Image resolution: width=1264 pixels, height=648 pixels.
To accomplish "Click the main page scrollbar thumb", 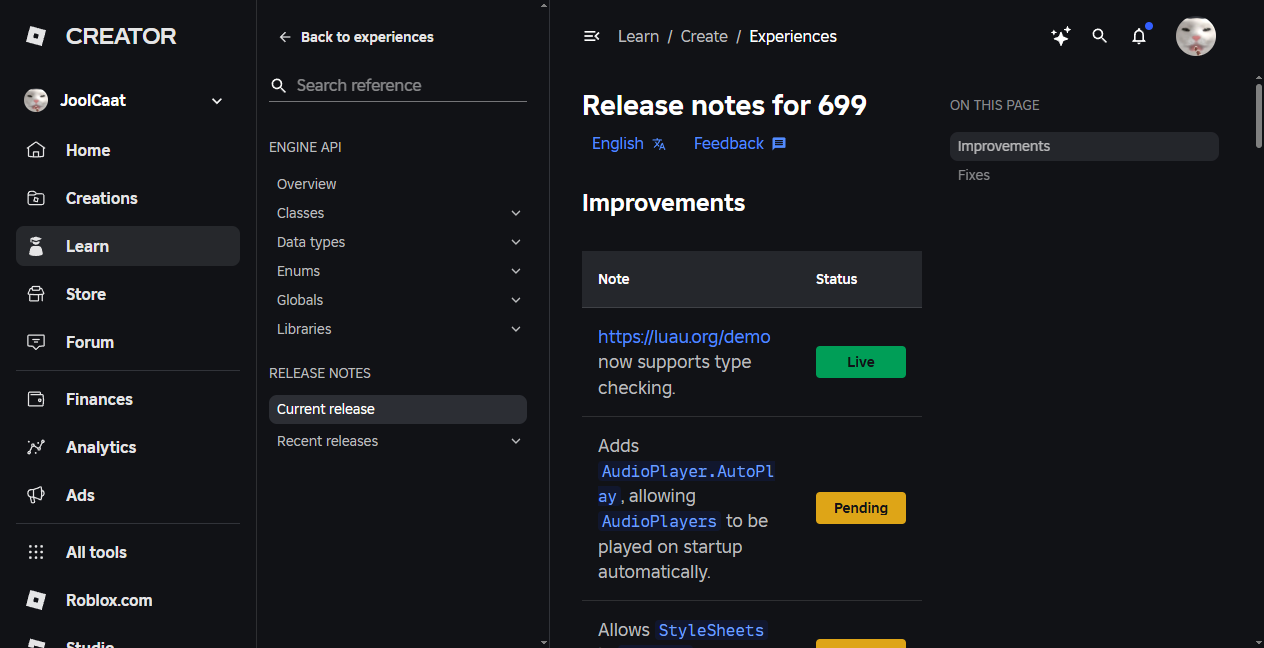I will (x=1259, y=116).
